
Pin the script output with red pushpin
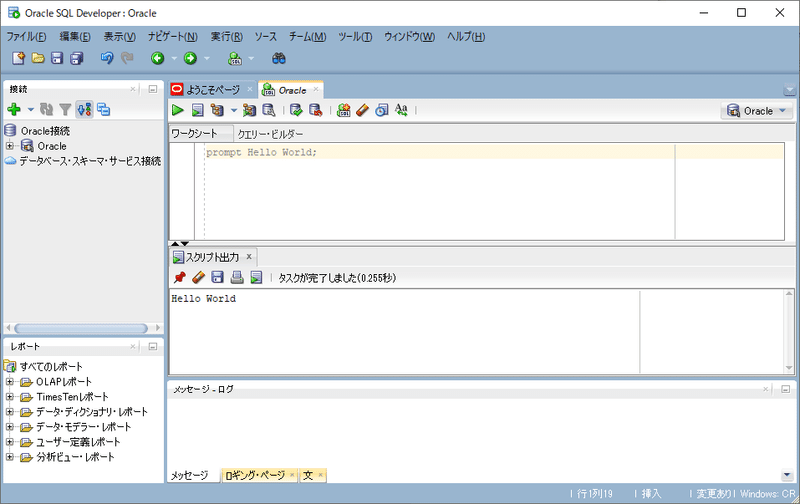click(179, 278)
